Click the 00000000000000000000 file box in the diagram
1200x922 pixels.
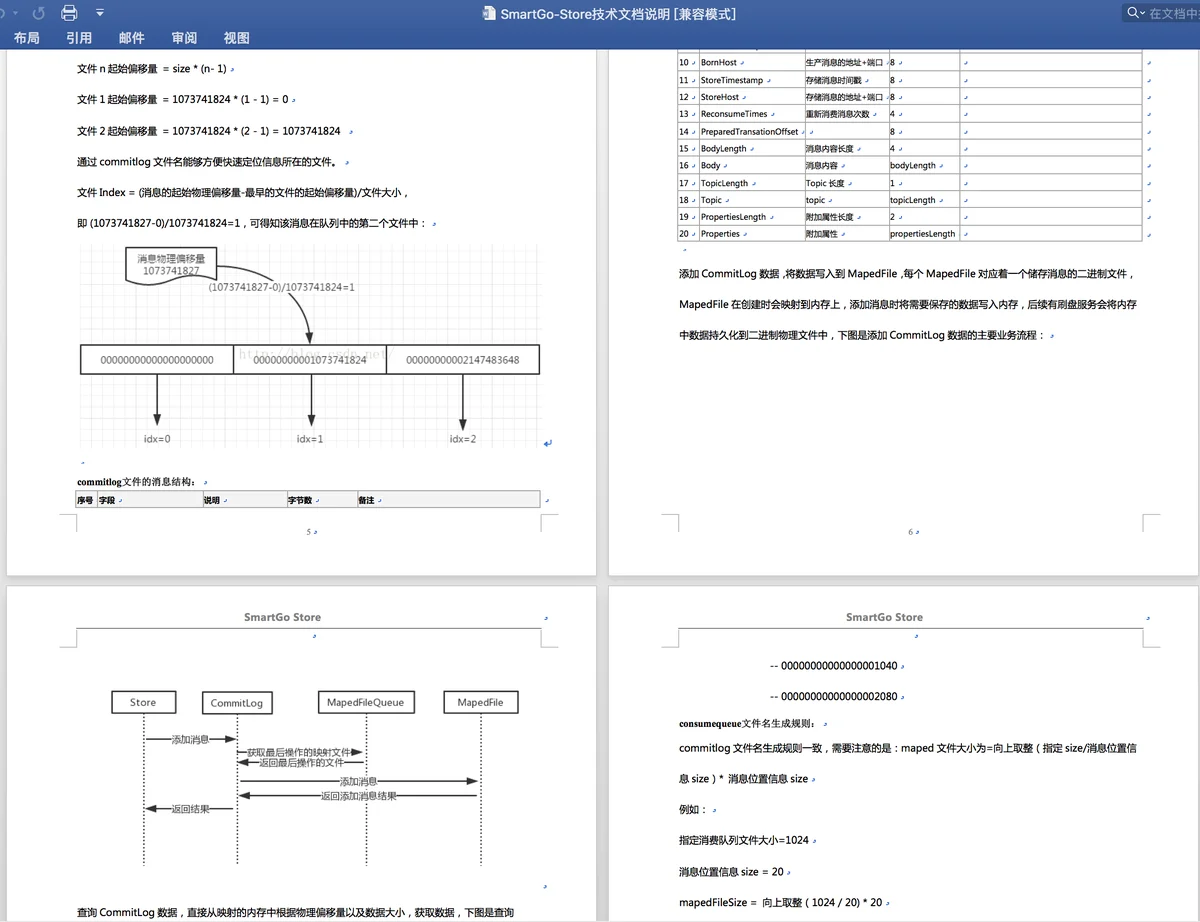pyautogui.click(x=157, y=360)
